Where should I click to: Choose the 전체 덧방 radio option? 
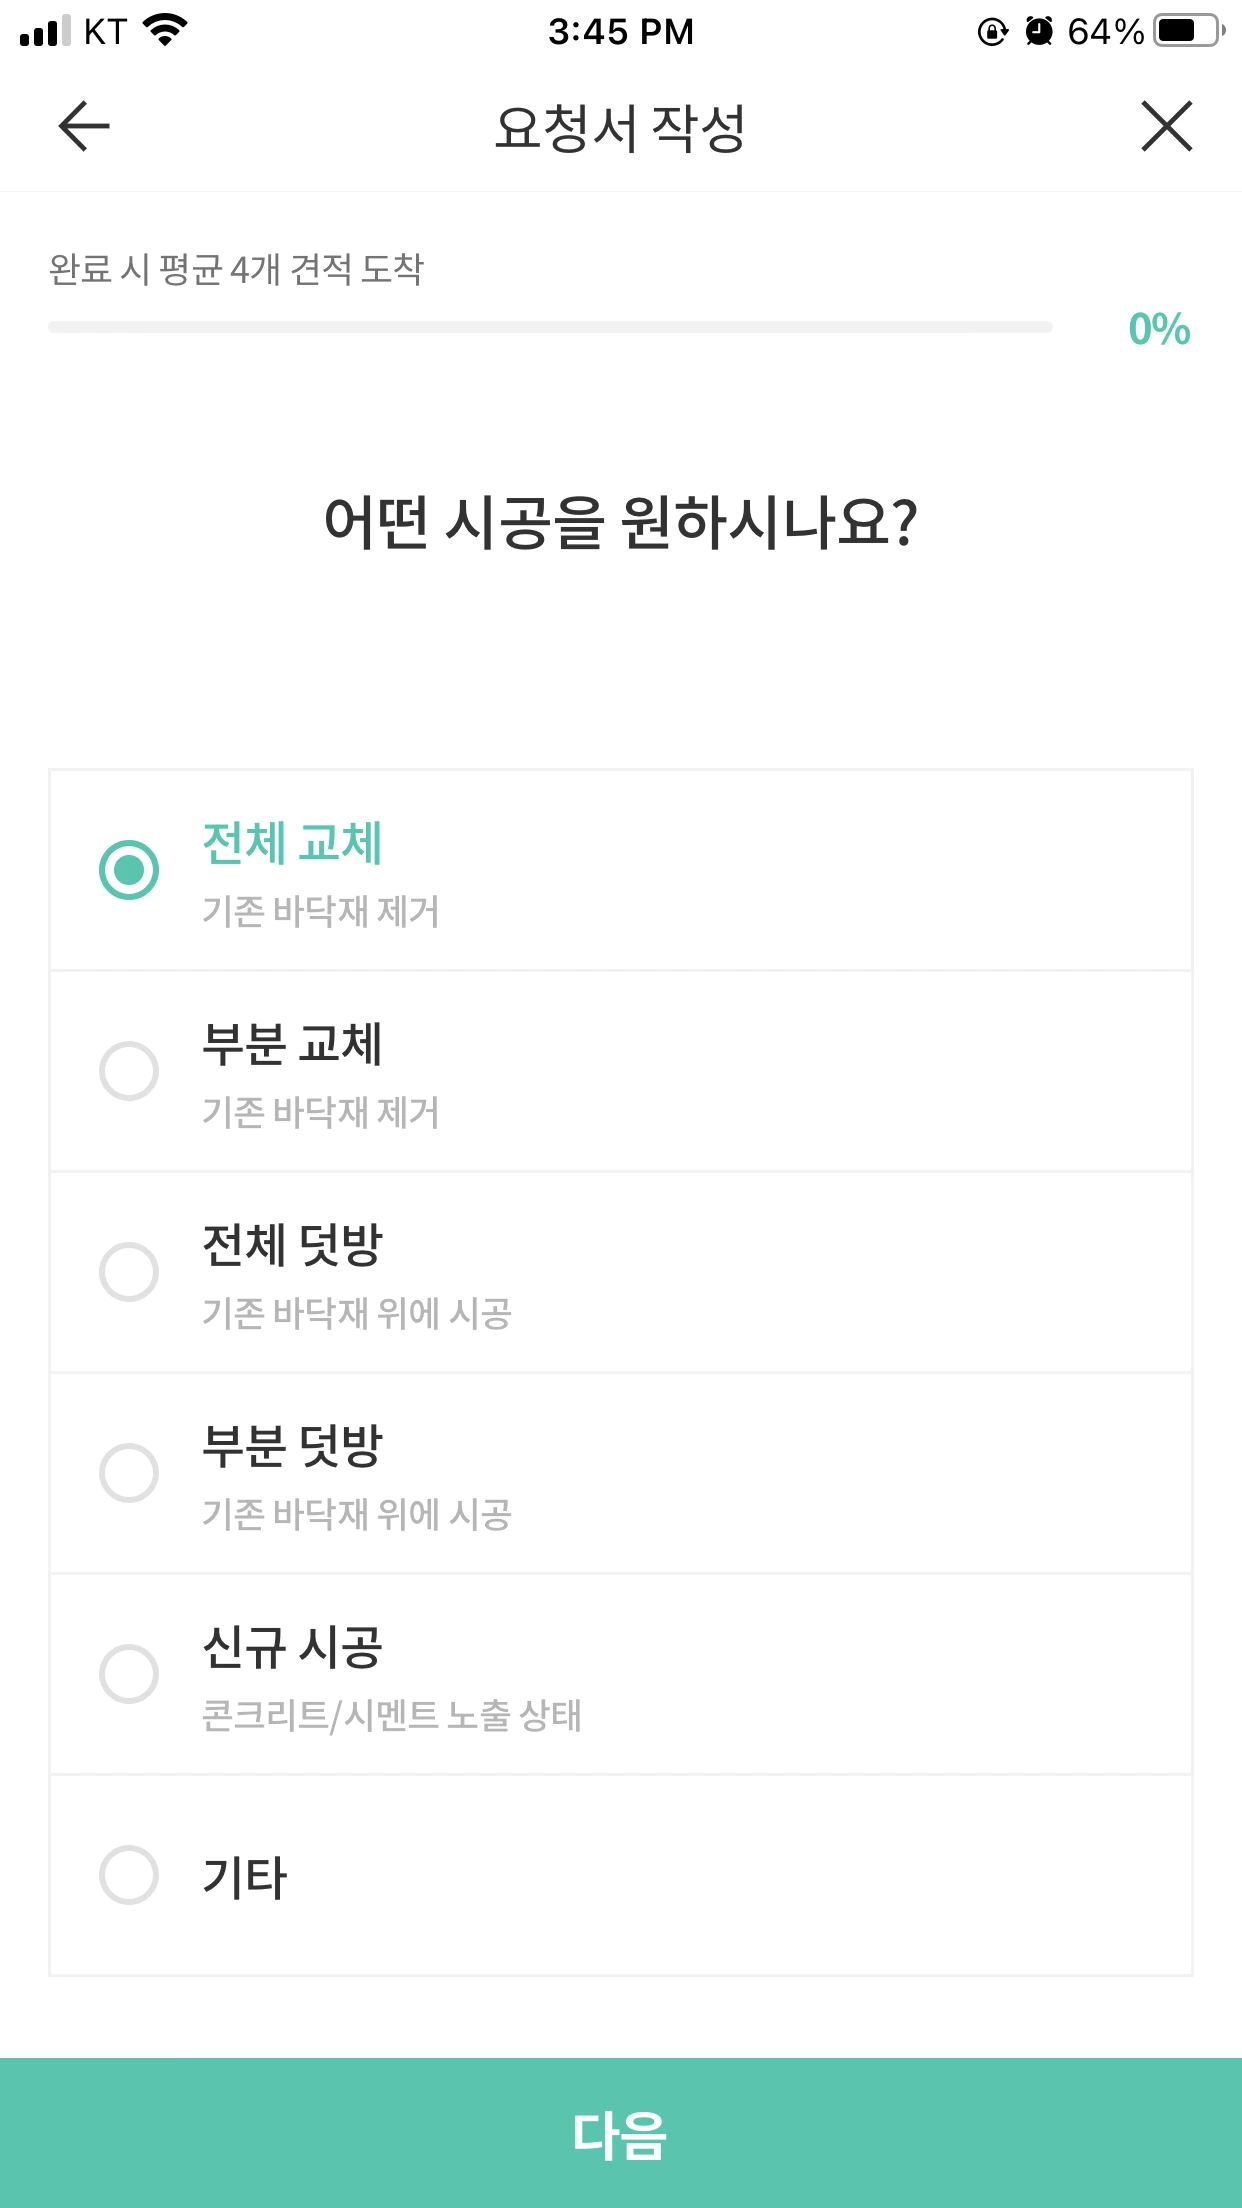click(129, 1272)
